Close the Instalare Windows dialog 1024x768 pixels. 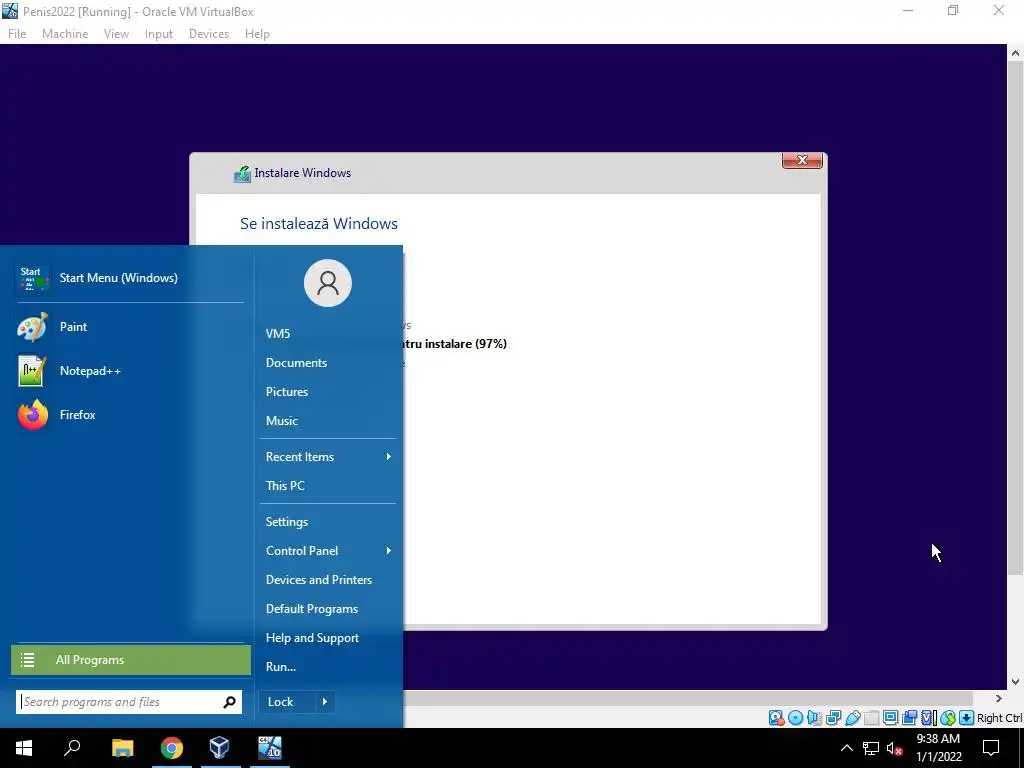(802, 161)
